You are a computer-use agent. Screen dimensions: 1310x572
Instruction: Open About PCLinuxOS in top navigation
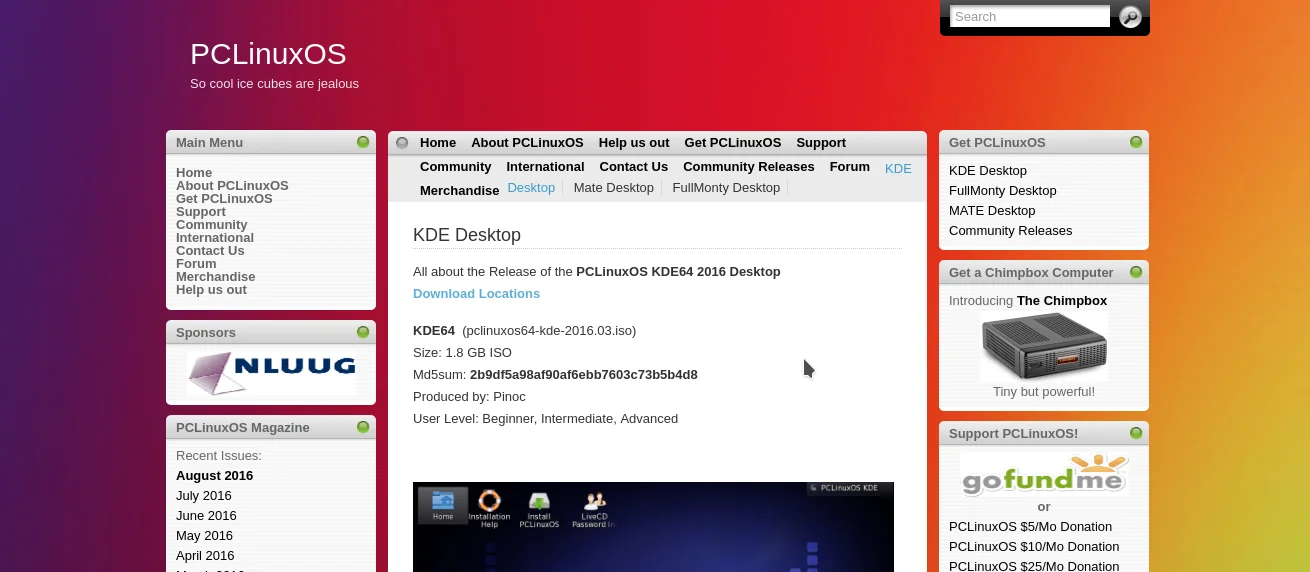[527, 143]
